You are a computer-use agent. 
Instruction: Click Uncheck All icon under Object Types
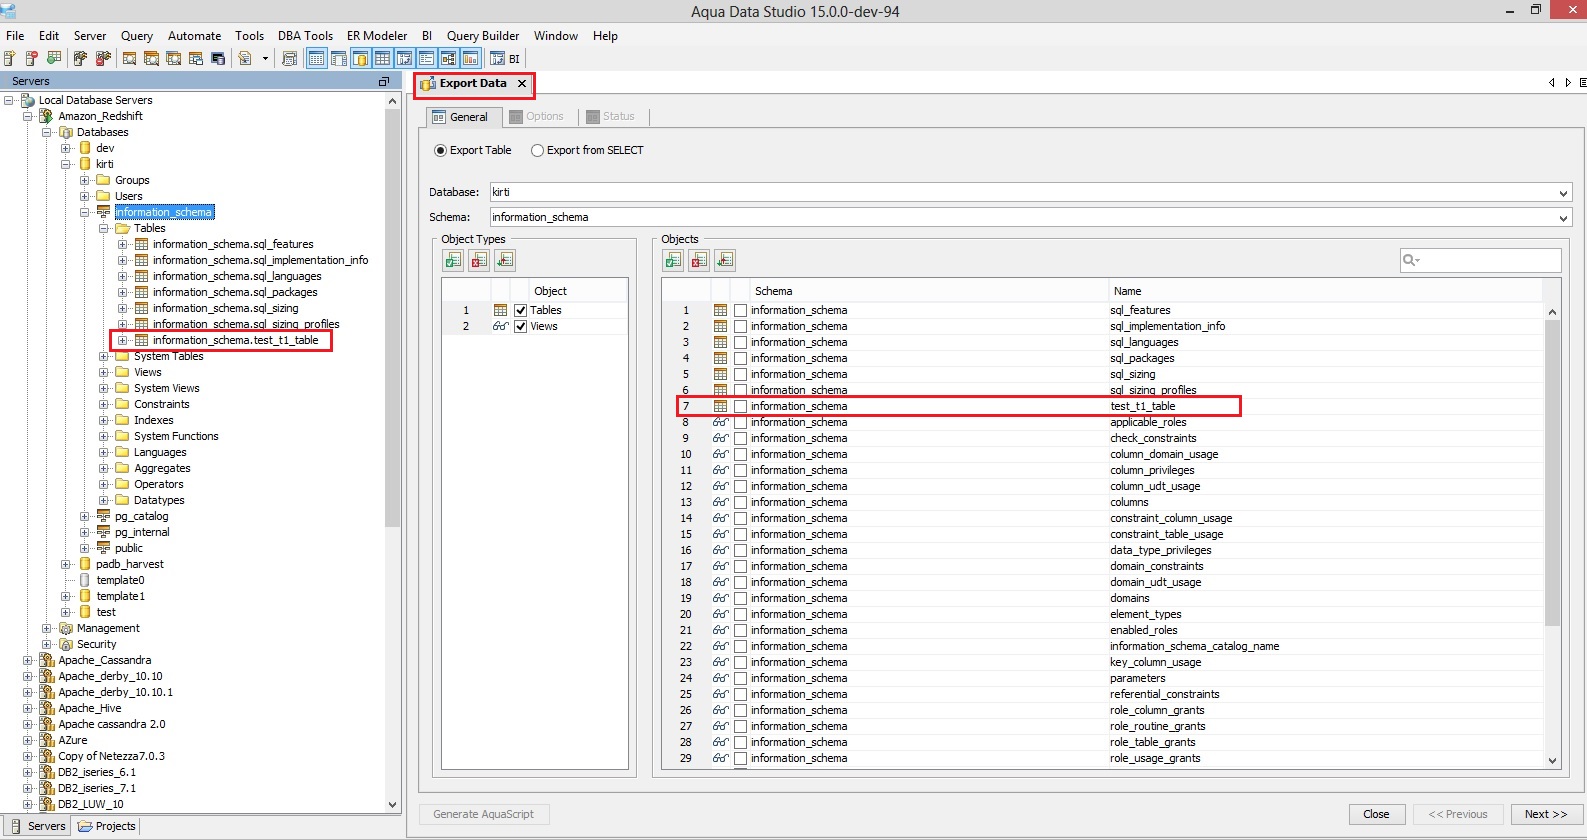480,260
